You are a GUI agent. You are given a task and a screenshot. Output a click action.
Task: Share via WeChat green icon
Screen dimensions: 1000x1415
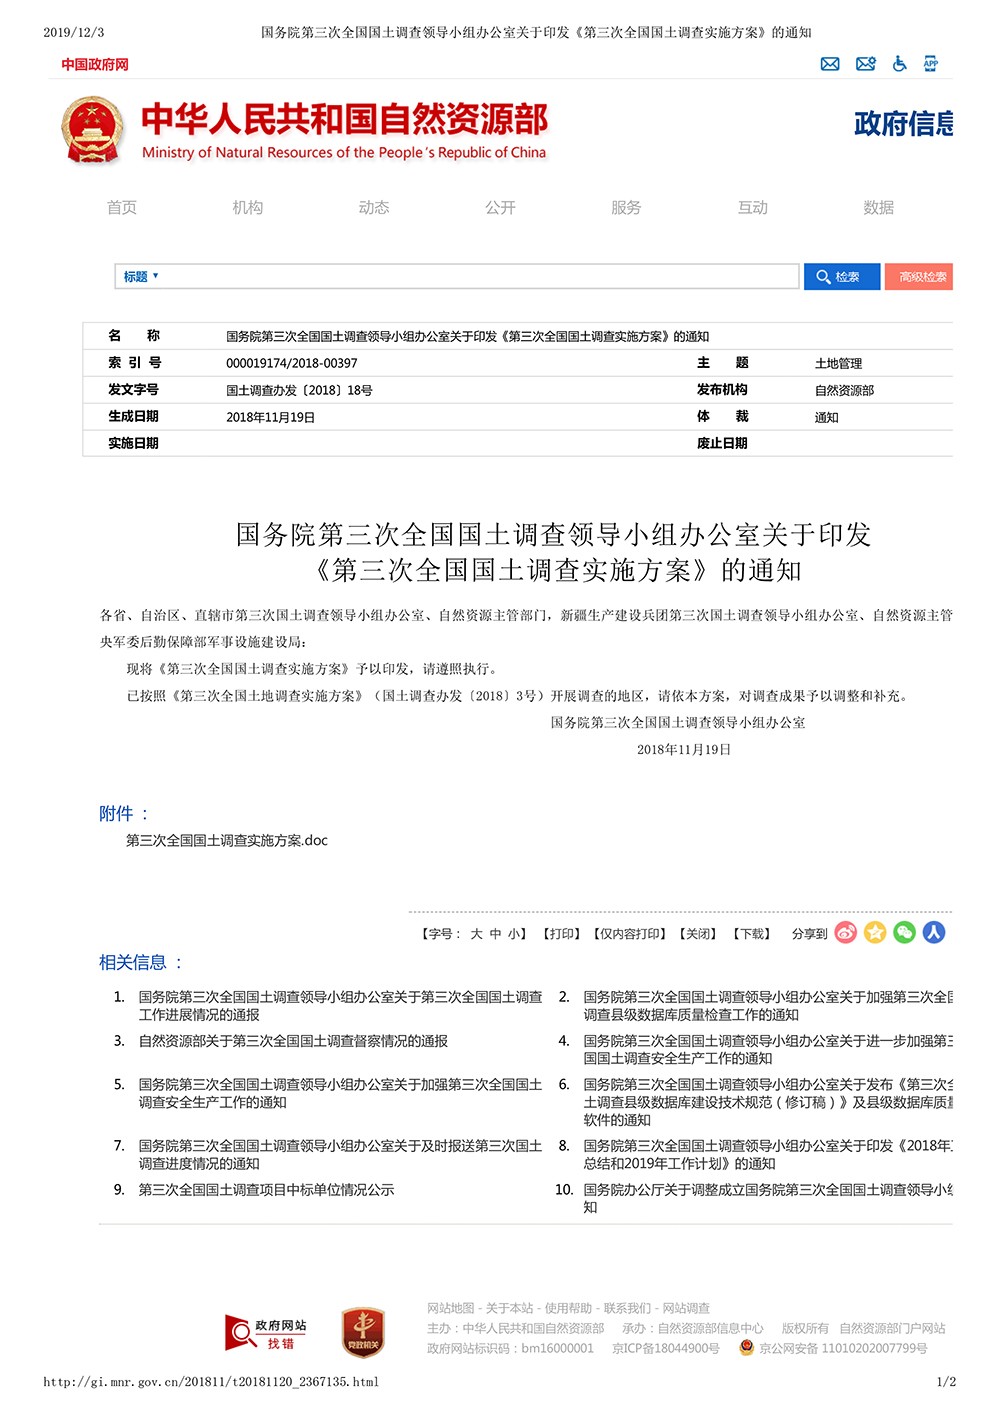[905, 933]
